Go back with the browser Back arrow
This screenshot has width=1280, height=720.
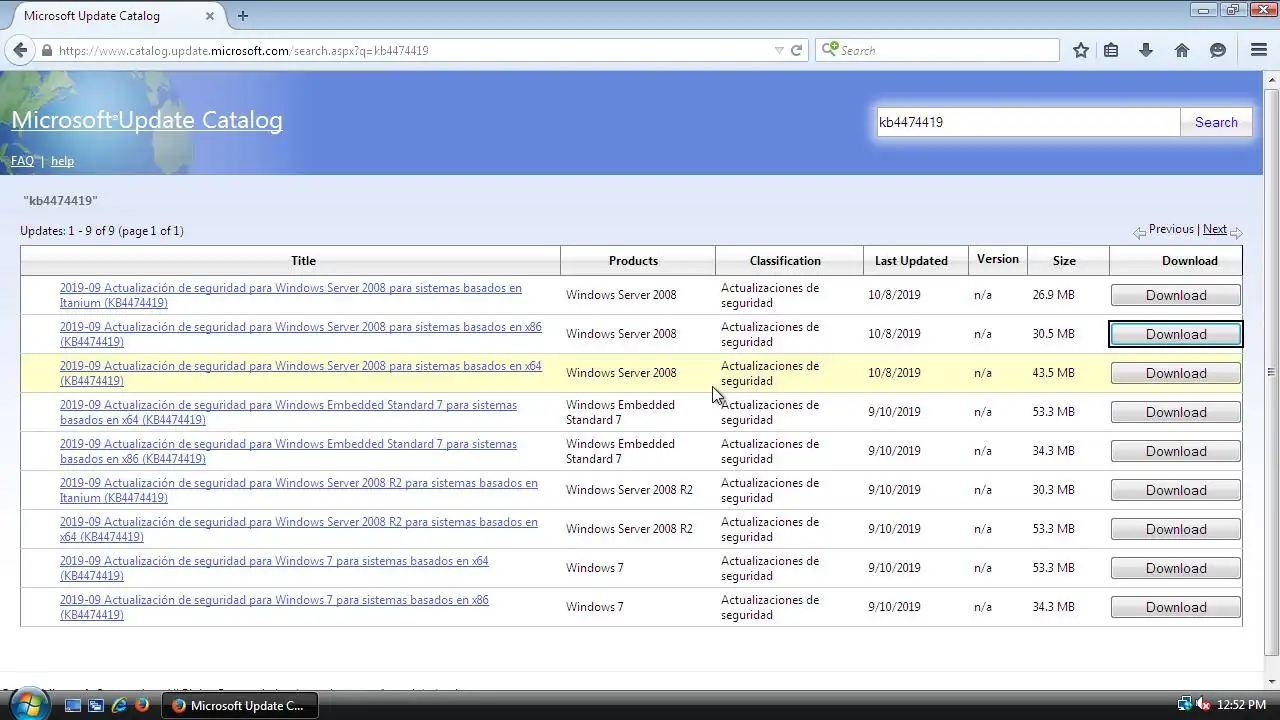pyautogui.click(x=20, y=50)
